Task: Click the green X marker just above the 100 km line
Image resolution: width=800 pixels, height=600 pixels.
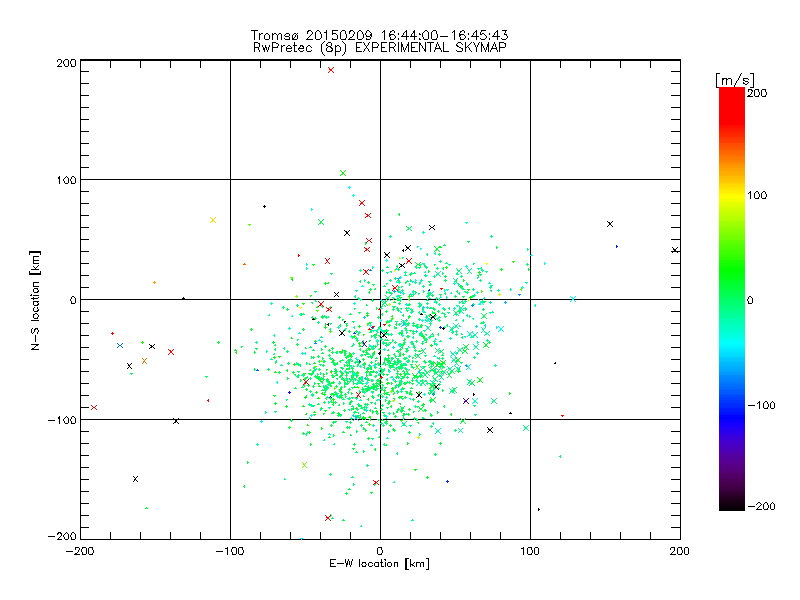Action: 343,173
